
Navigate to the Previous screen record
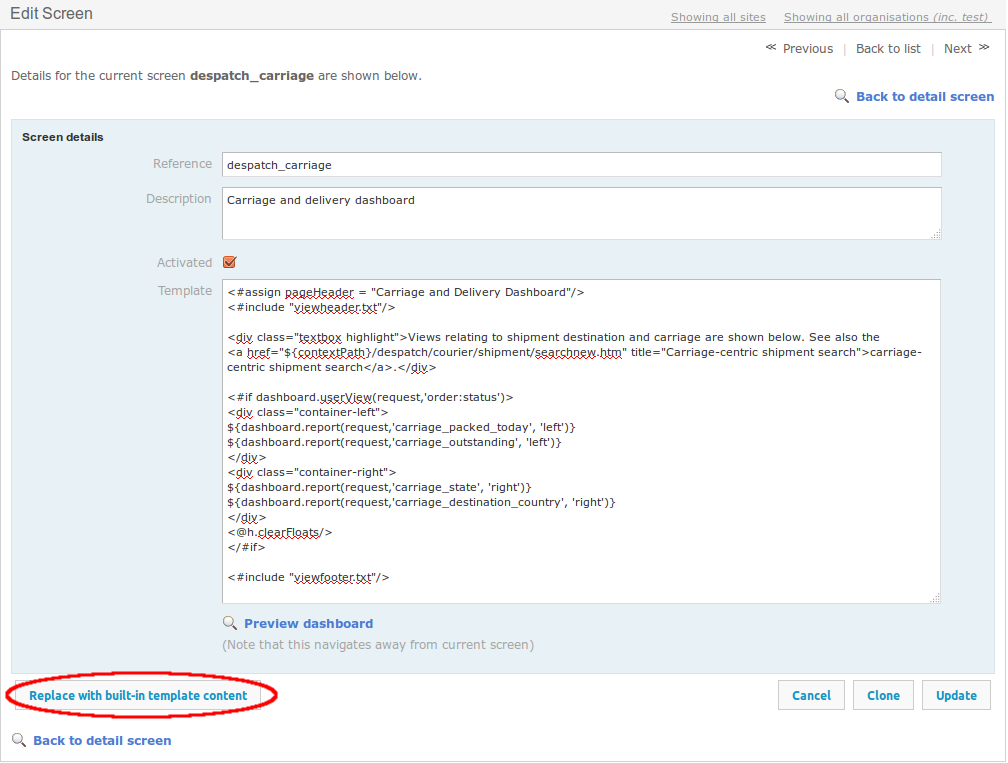(807, 49)
